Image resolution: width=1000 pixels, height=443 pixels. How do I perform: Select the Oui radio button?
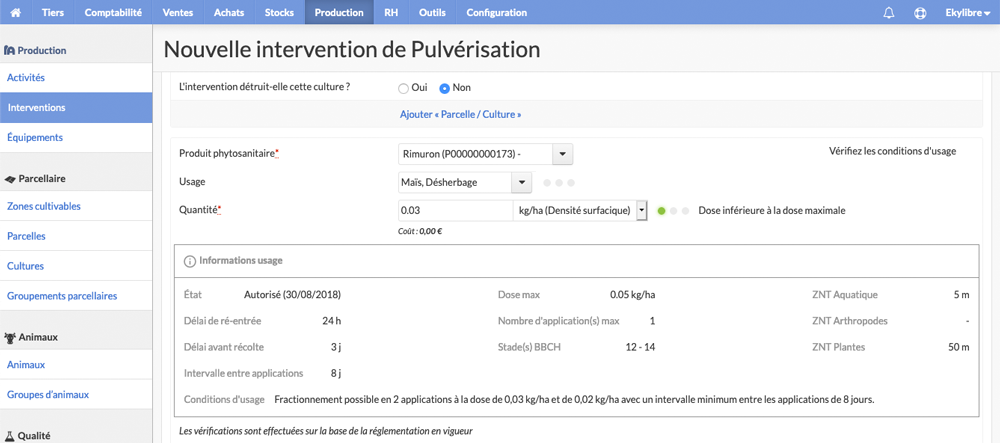403,88
